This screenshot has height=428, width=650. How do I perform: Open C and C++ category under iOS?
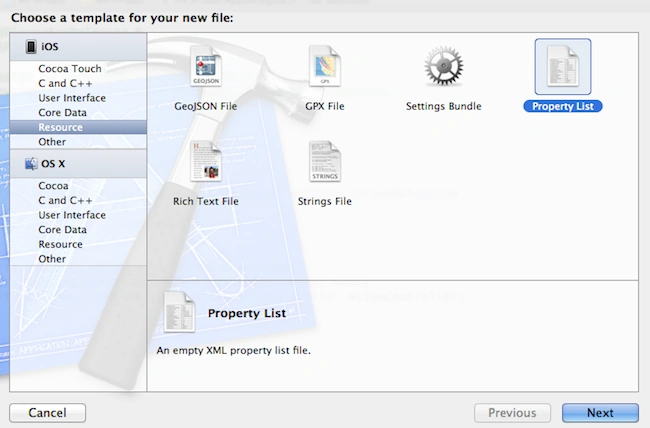pos(78,83)
